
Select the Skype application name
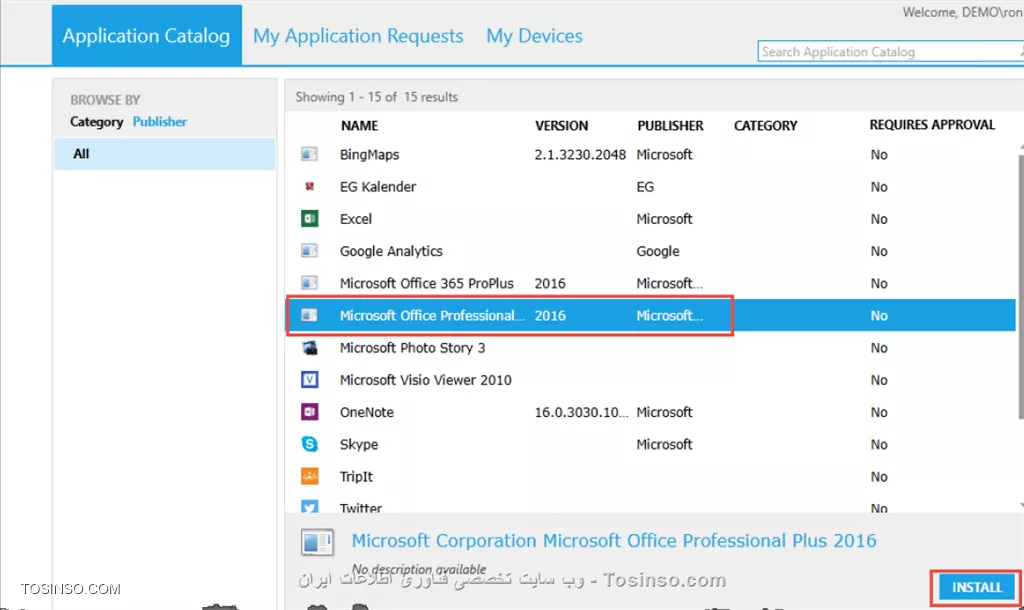pos(359,444)
